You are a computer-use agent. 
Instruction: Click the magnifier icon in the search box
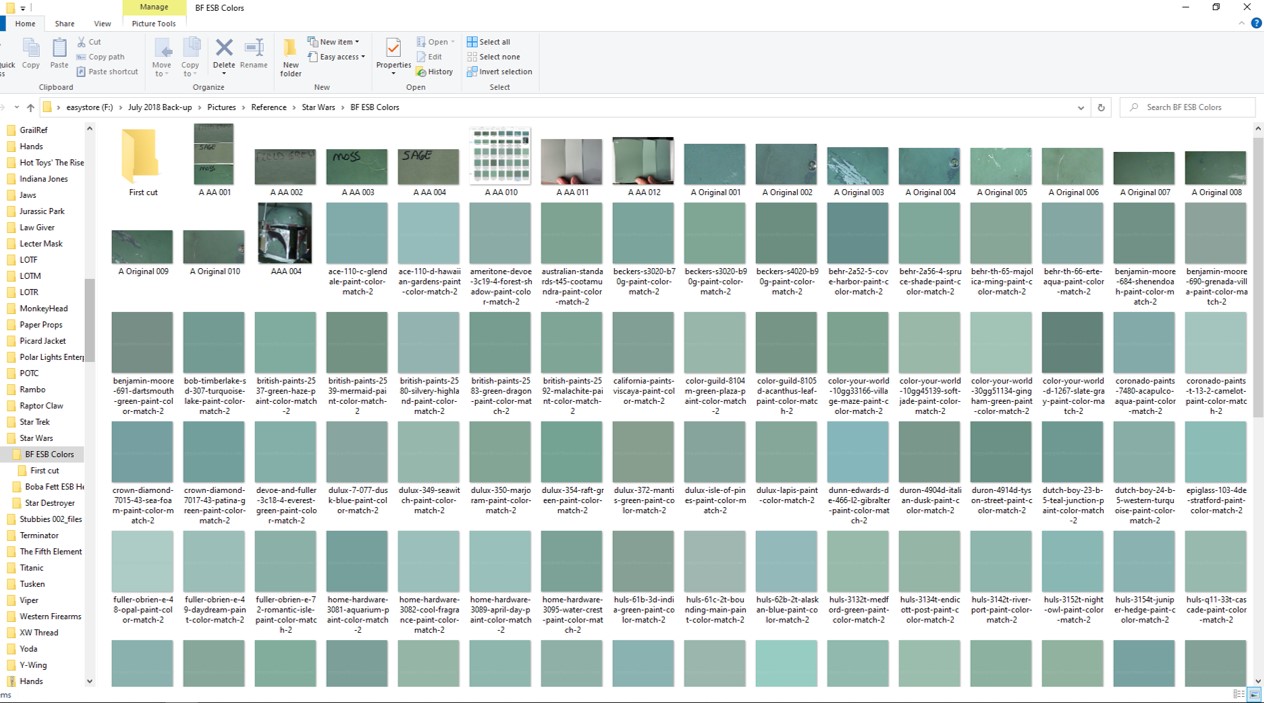[1134, 107]
